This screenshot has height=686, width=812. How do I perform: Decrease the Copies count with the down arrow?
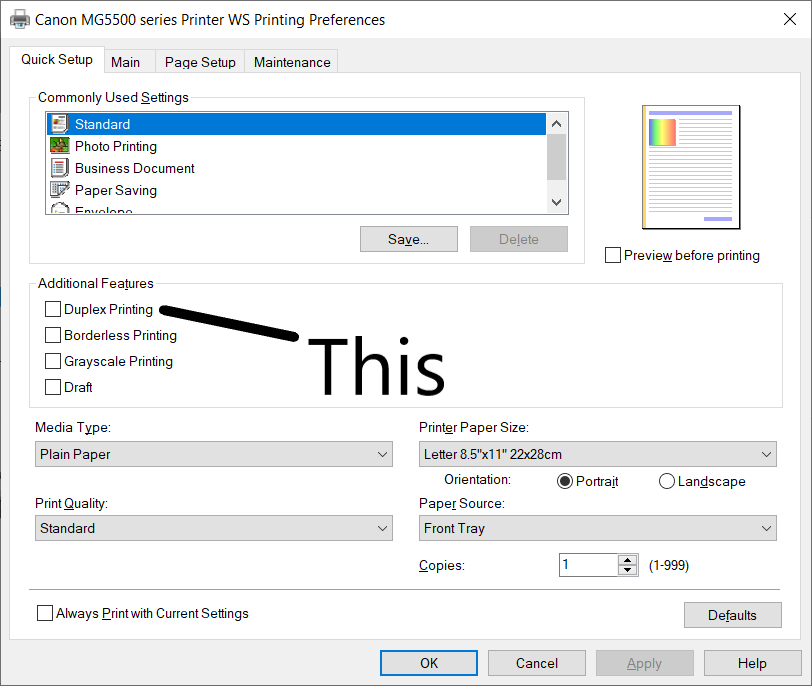pyautogui.click(x=628, y=570)
